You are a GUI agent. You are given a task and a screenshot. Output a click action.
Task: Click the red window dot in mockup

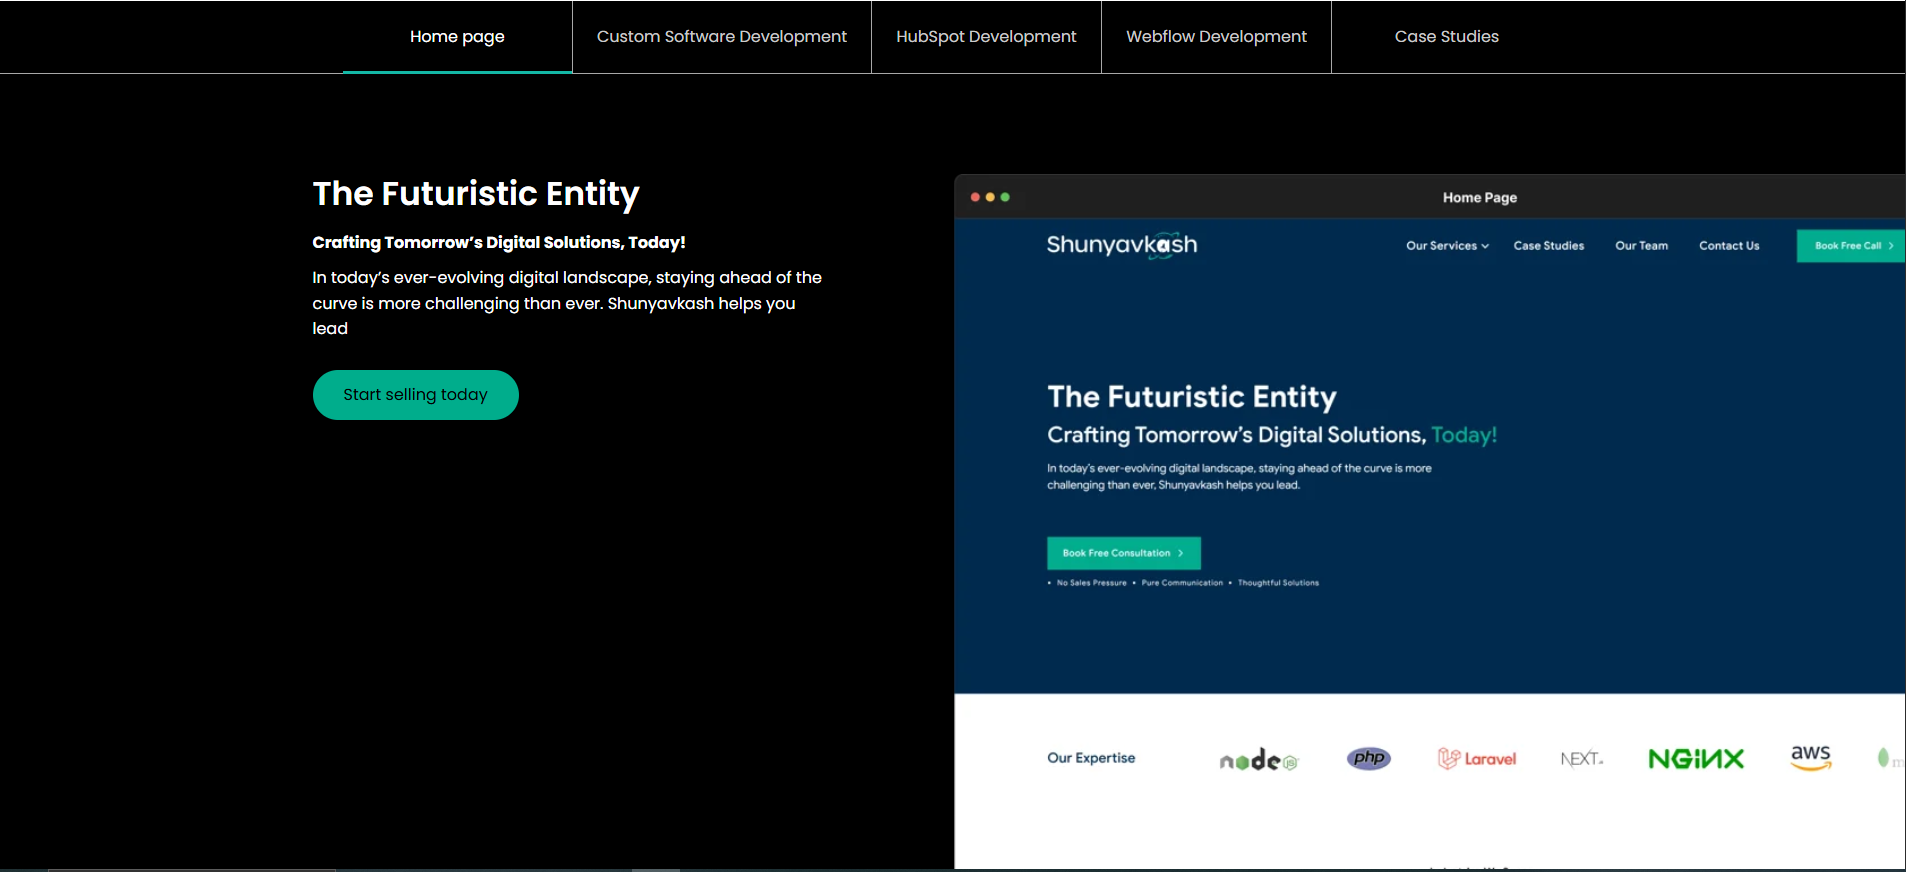[975, 197]
